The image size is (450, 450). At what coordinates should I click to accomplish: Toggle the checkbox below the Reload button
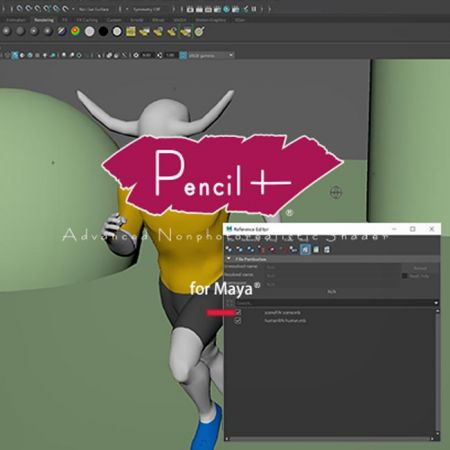(x=405, y=276)
